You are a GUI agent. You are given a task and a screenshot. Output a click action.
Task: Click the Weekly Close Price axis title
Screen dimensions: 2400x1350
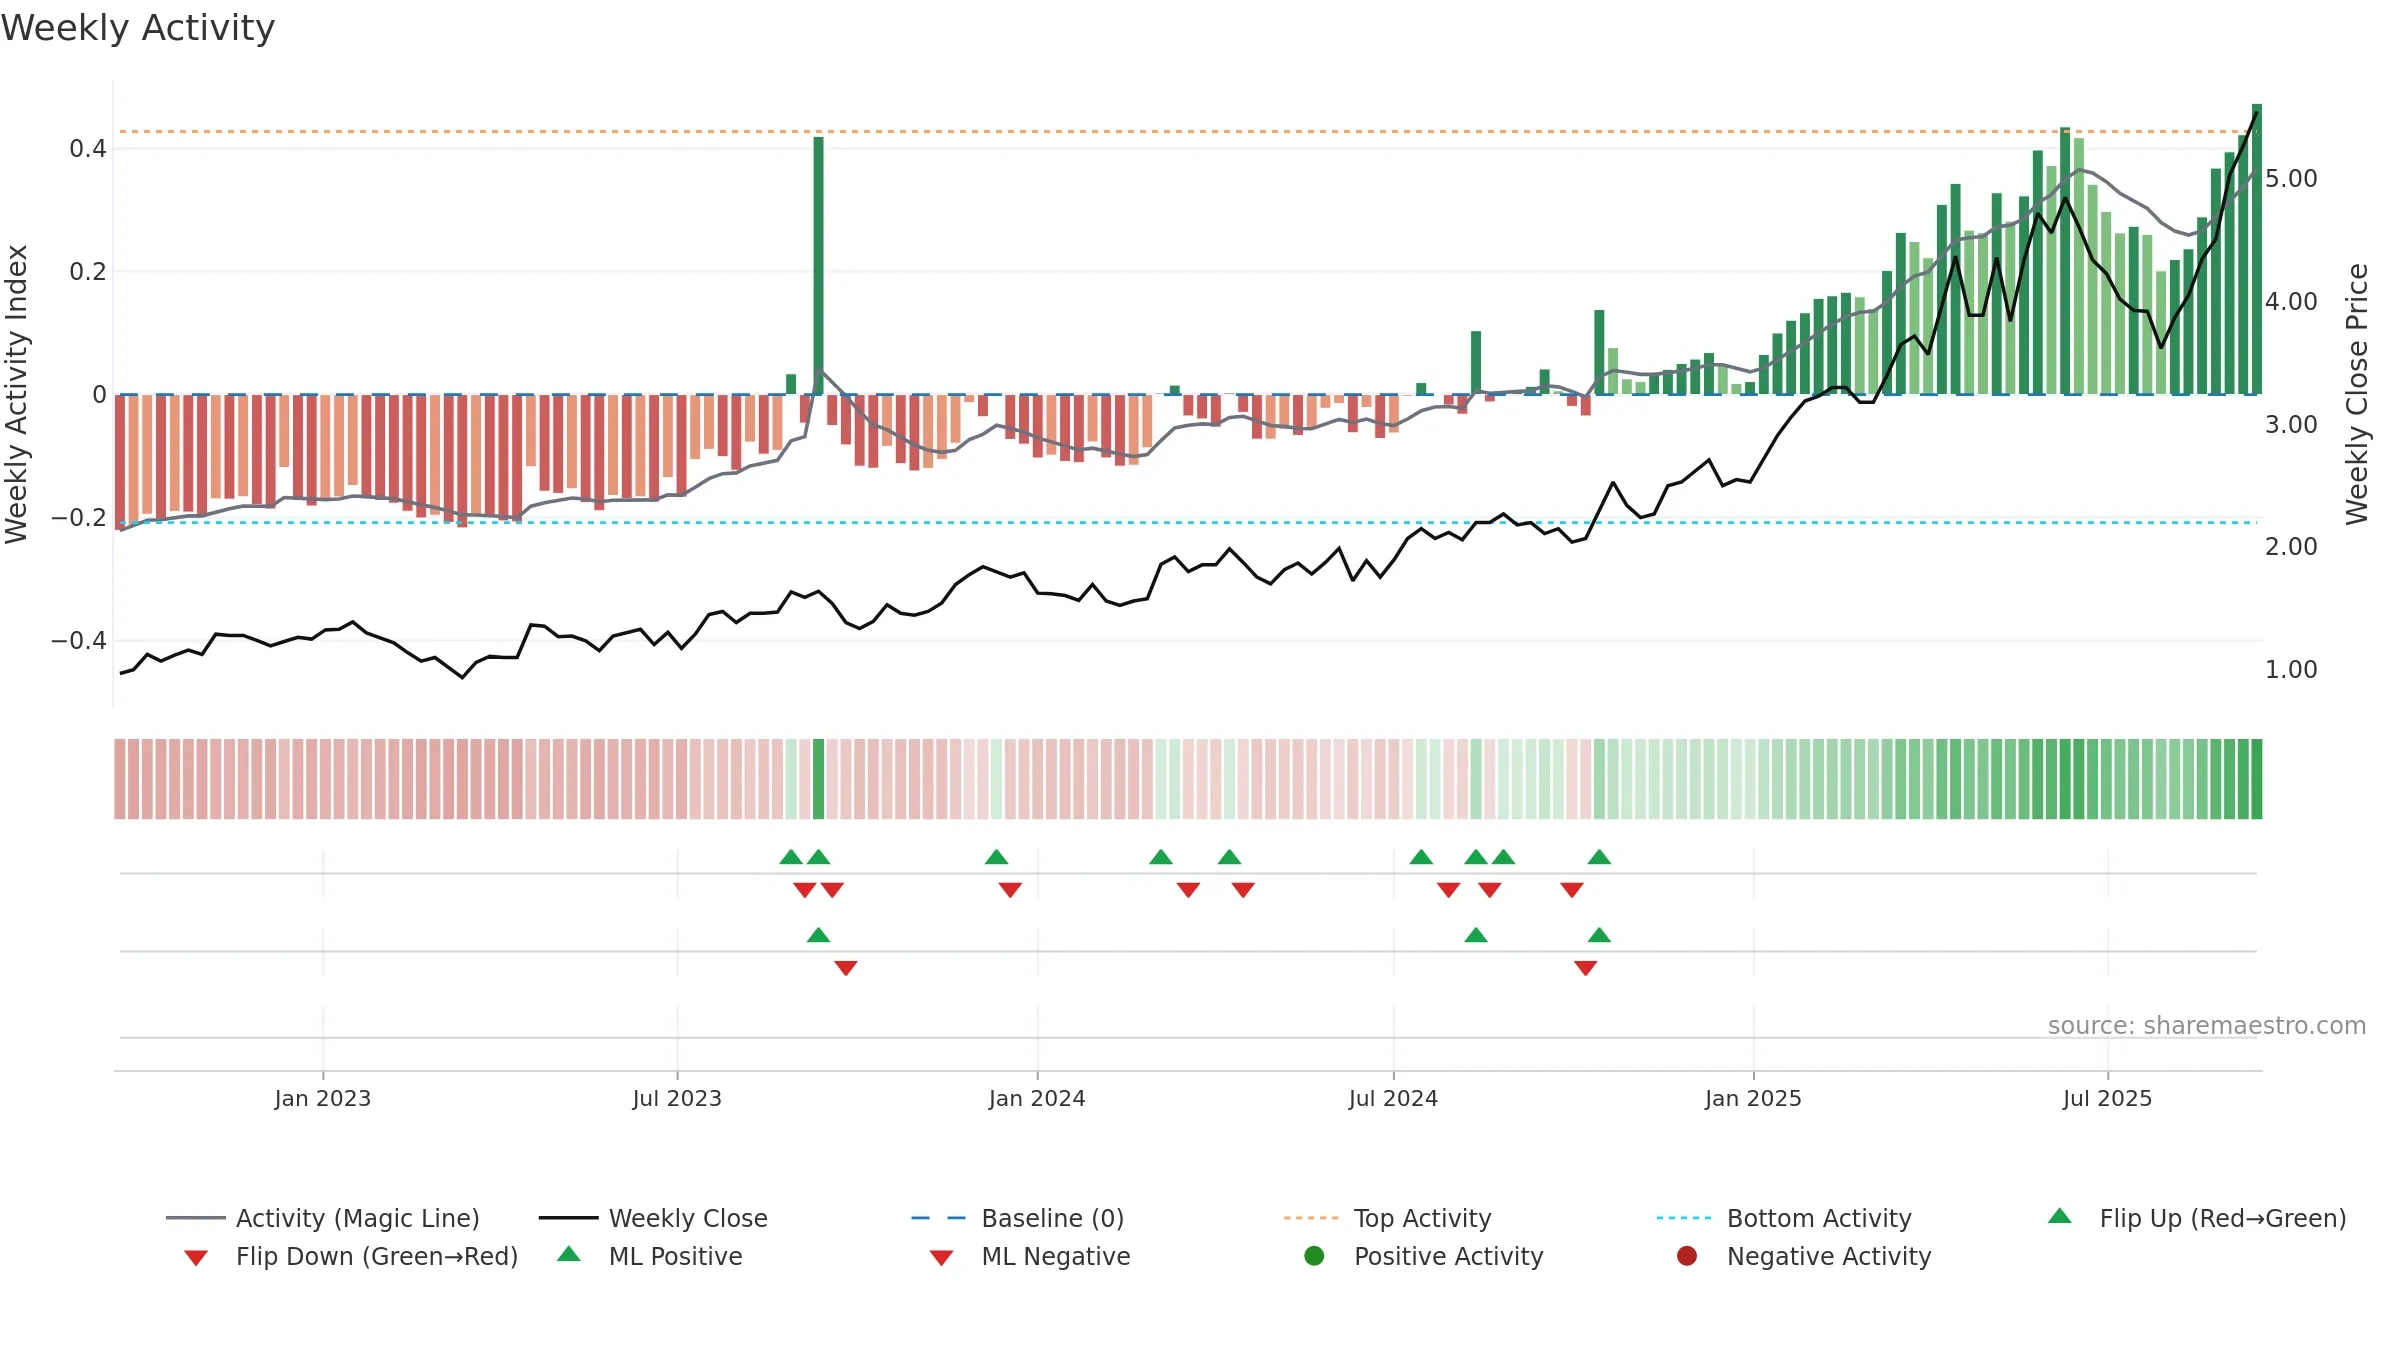(2357, 394)
